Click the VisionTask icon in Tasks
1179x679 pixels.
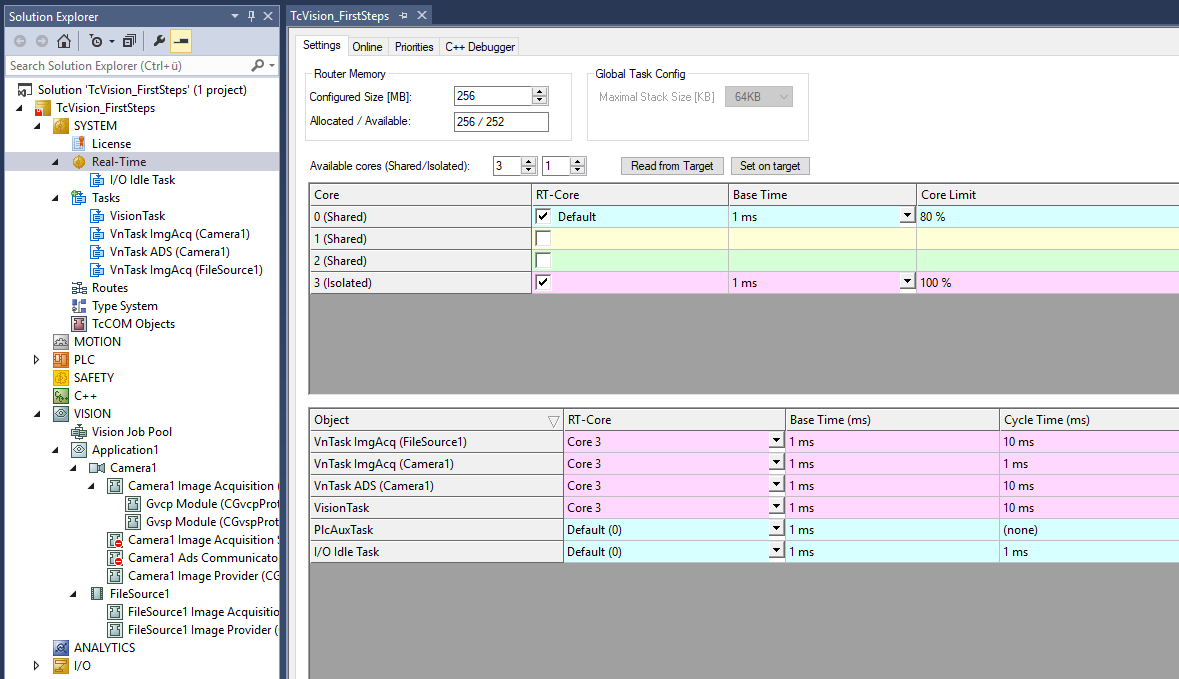97,216
